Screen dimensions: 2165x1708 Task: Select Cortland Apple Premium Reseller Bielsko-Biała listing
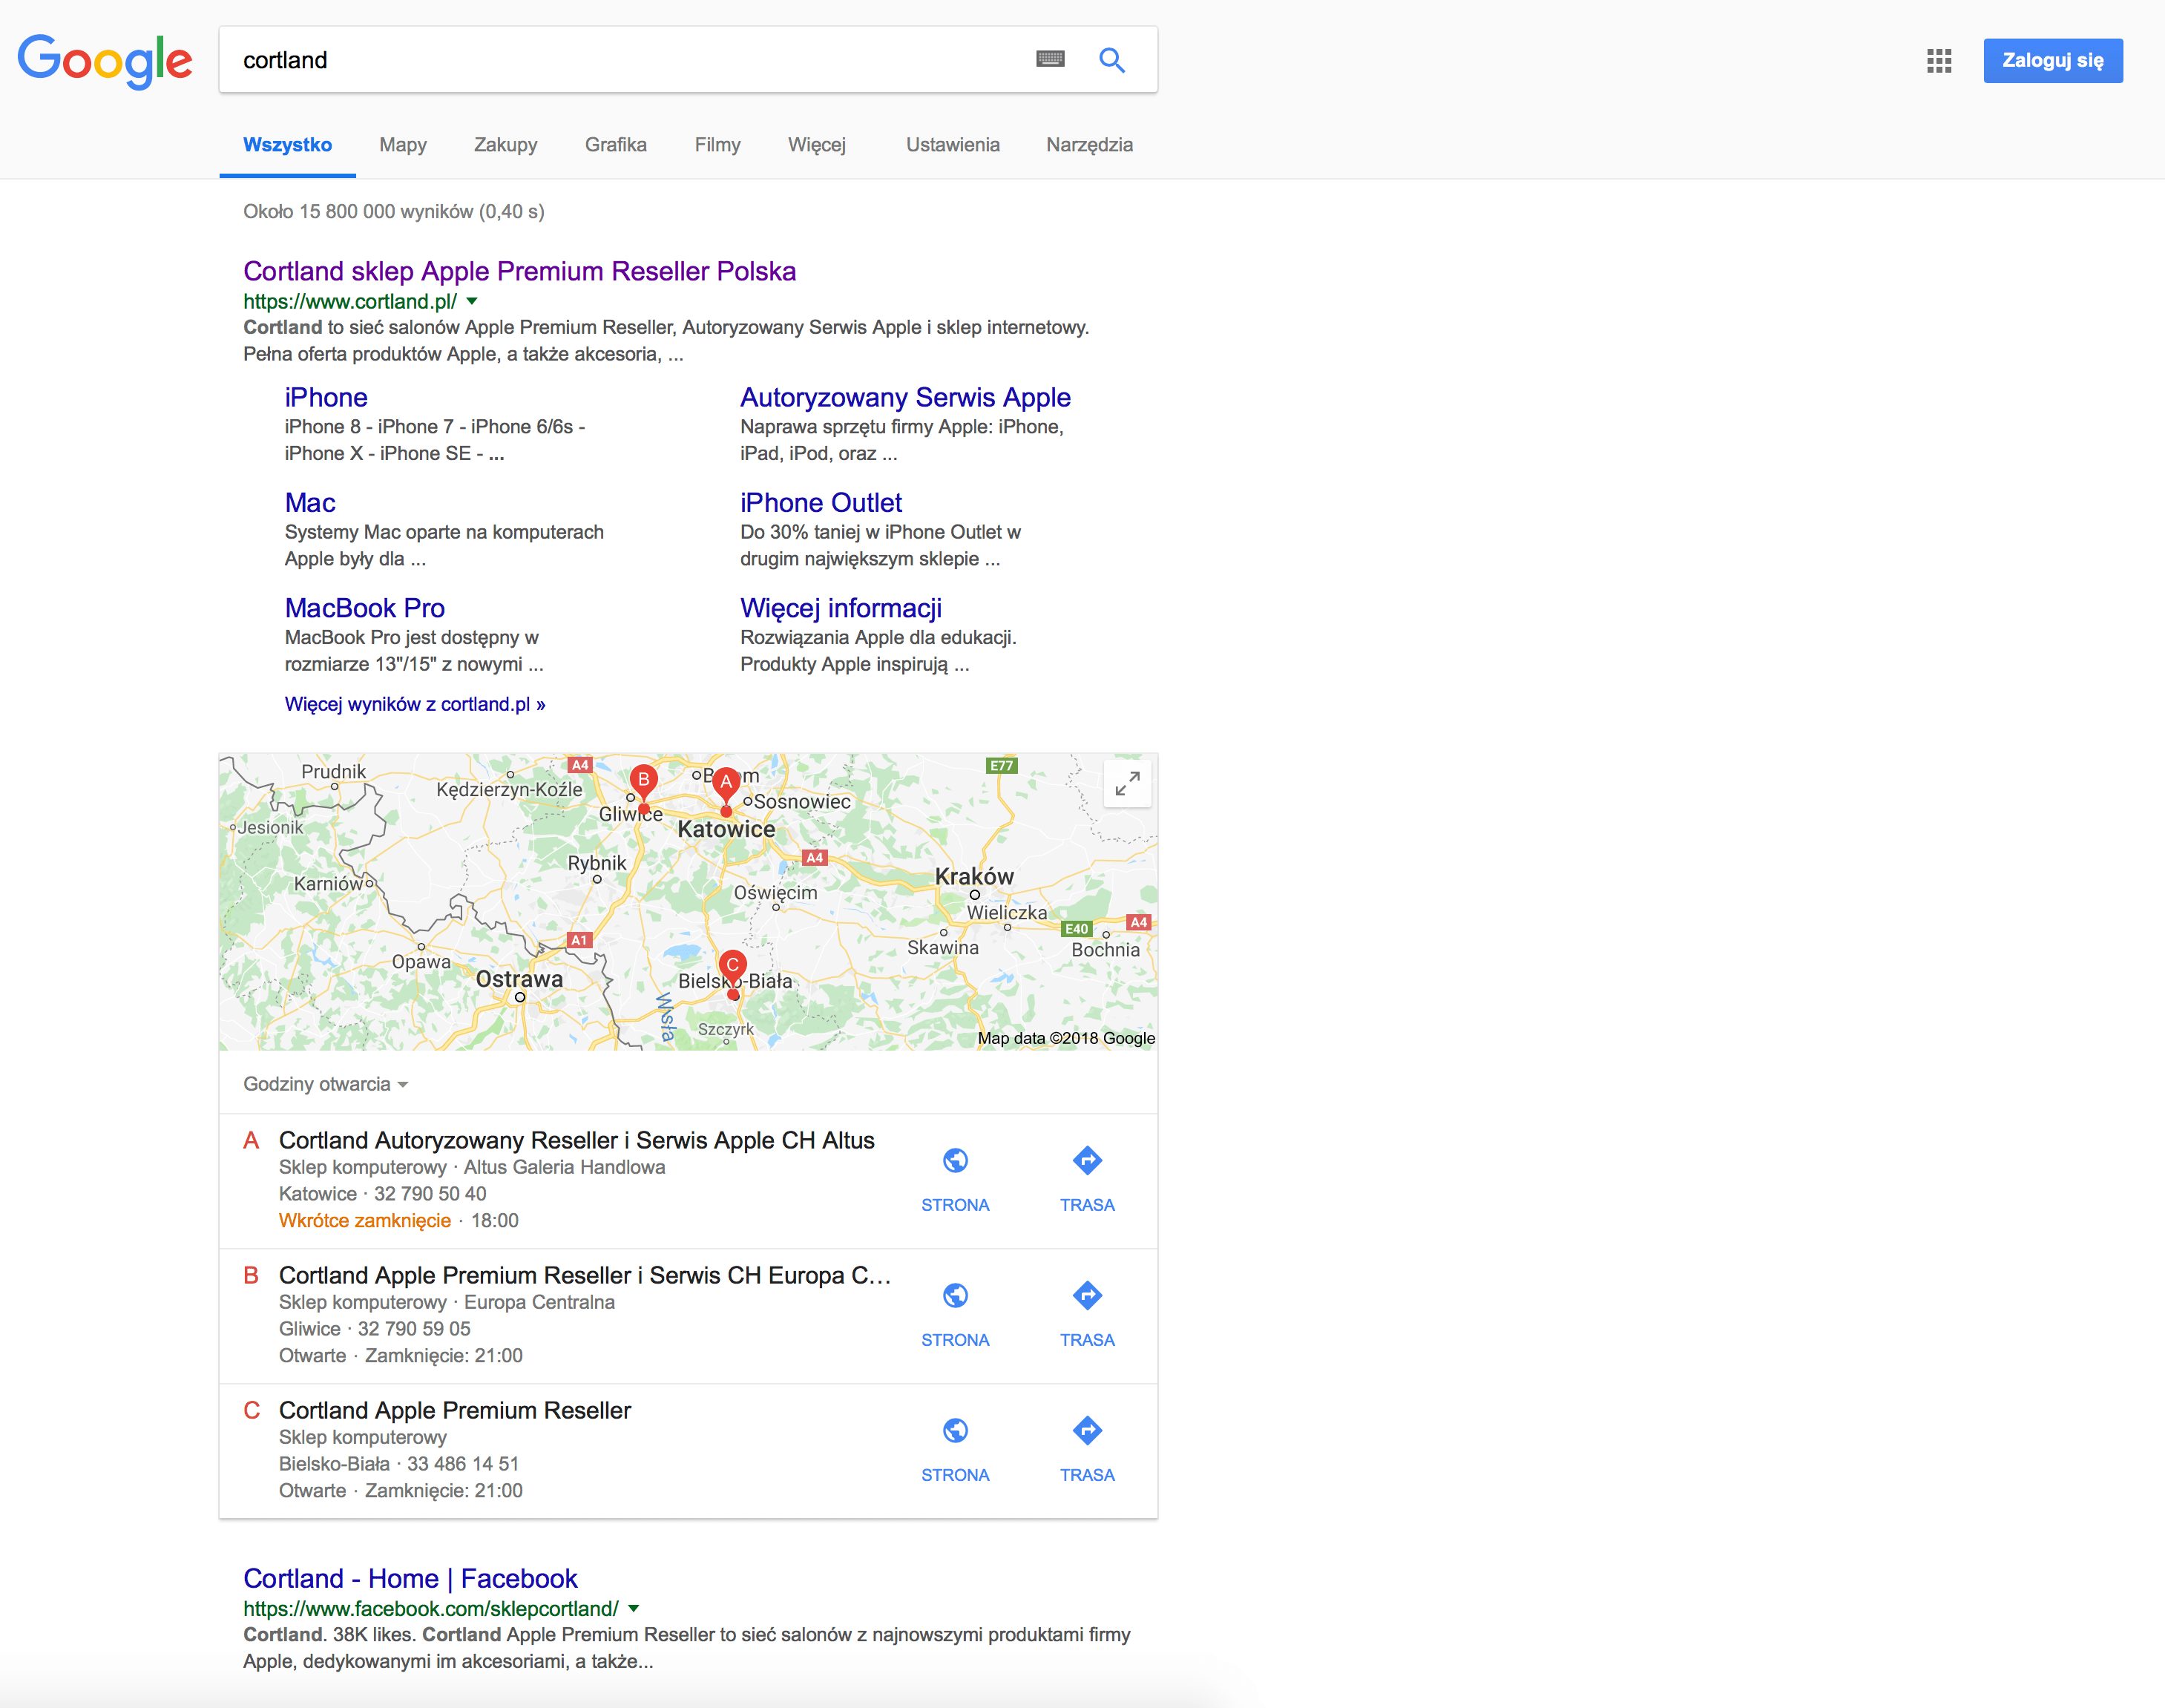pyautogui.click(x=454, y=1410)
